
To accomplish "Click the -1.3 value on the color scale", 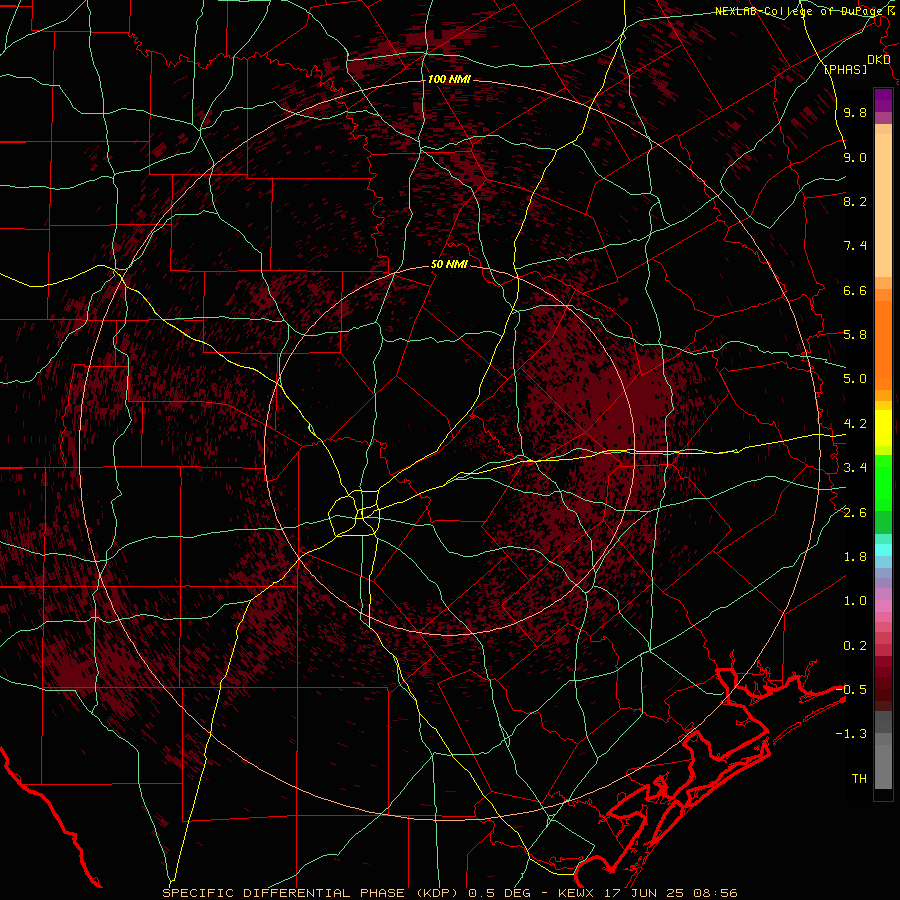I will pos(852,734).
